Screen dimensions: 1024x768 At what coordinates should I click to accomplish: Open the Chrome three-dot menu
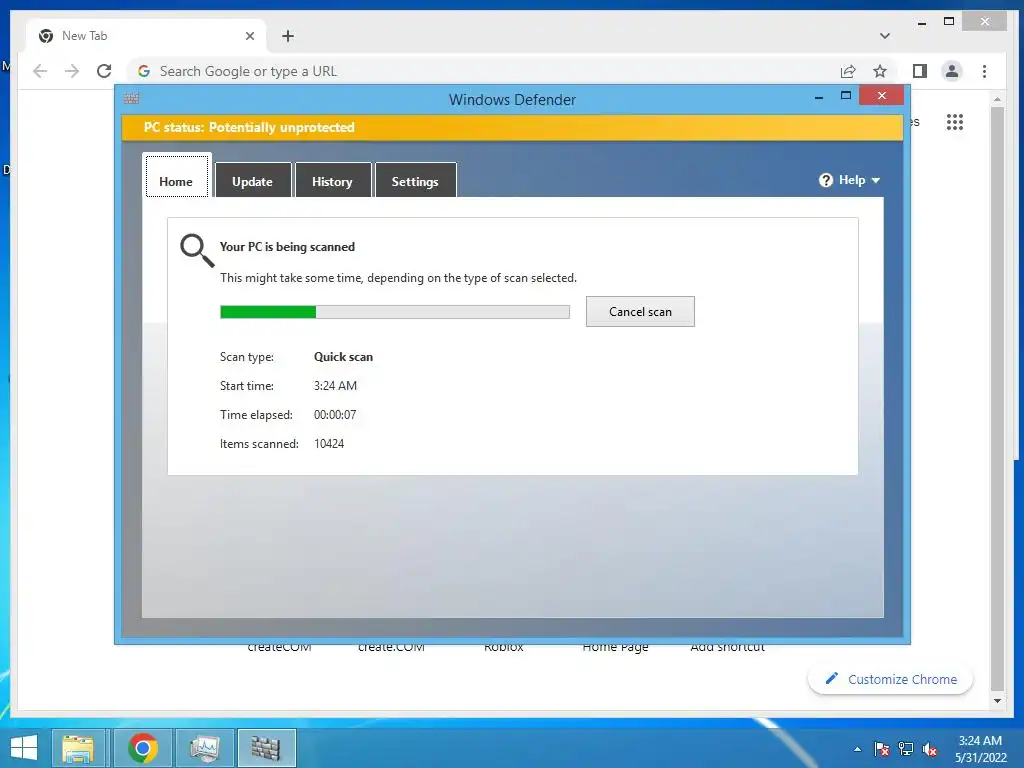click(984, 71)
